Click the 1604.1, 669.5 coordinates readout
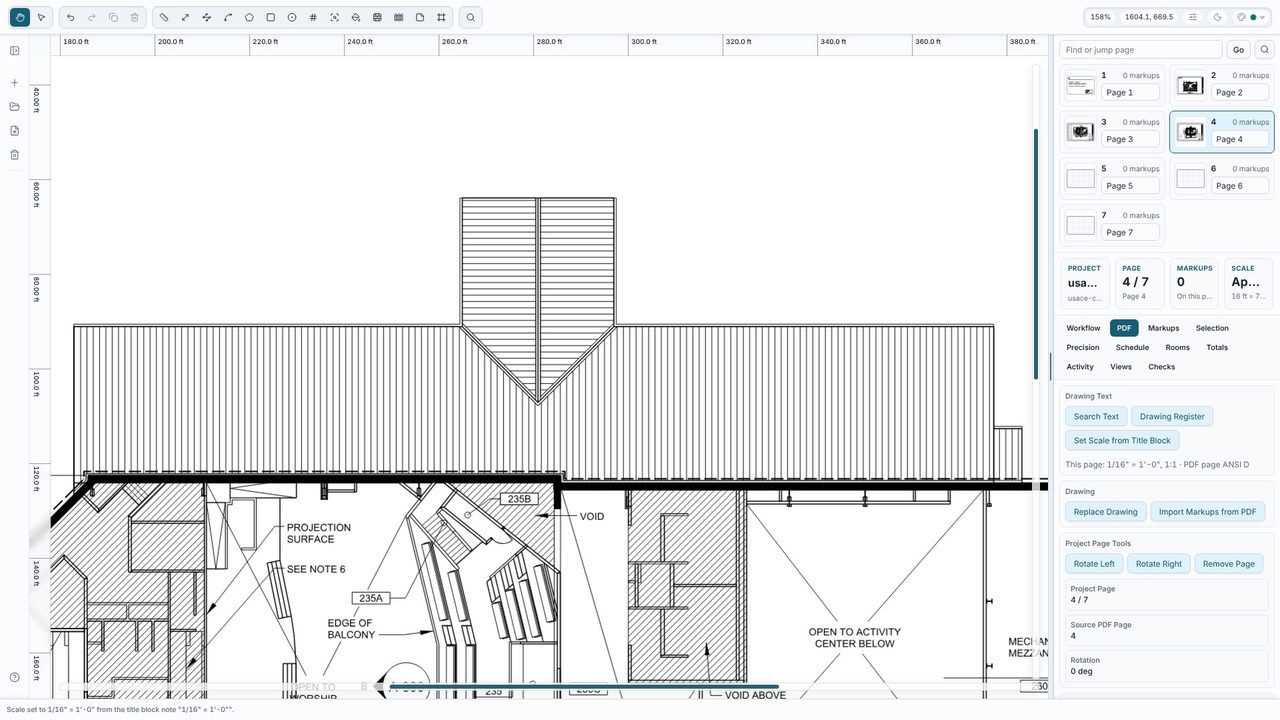1280x720 pixels. click(x=1149, y=17)
